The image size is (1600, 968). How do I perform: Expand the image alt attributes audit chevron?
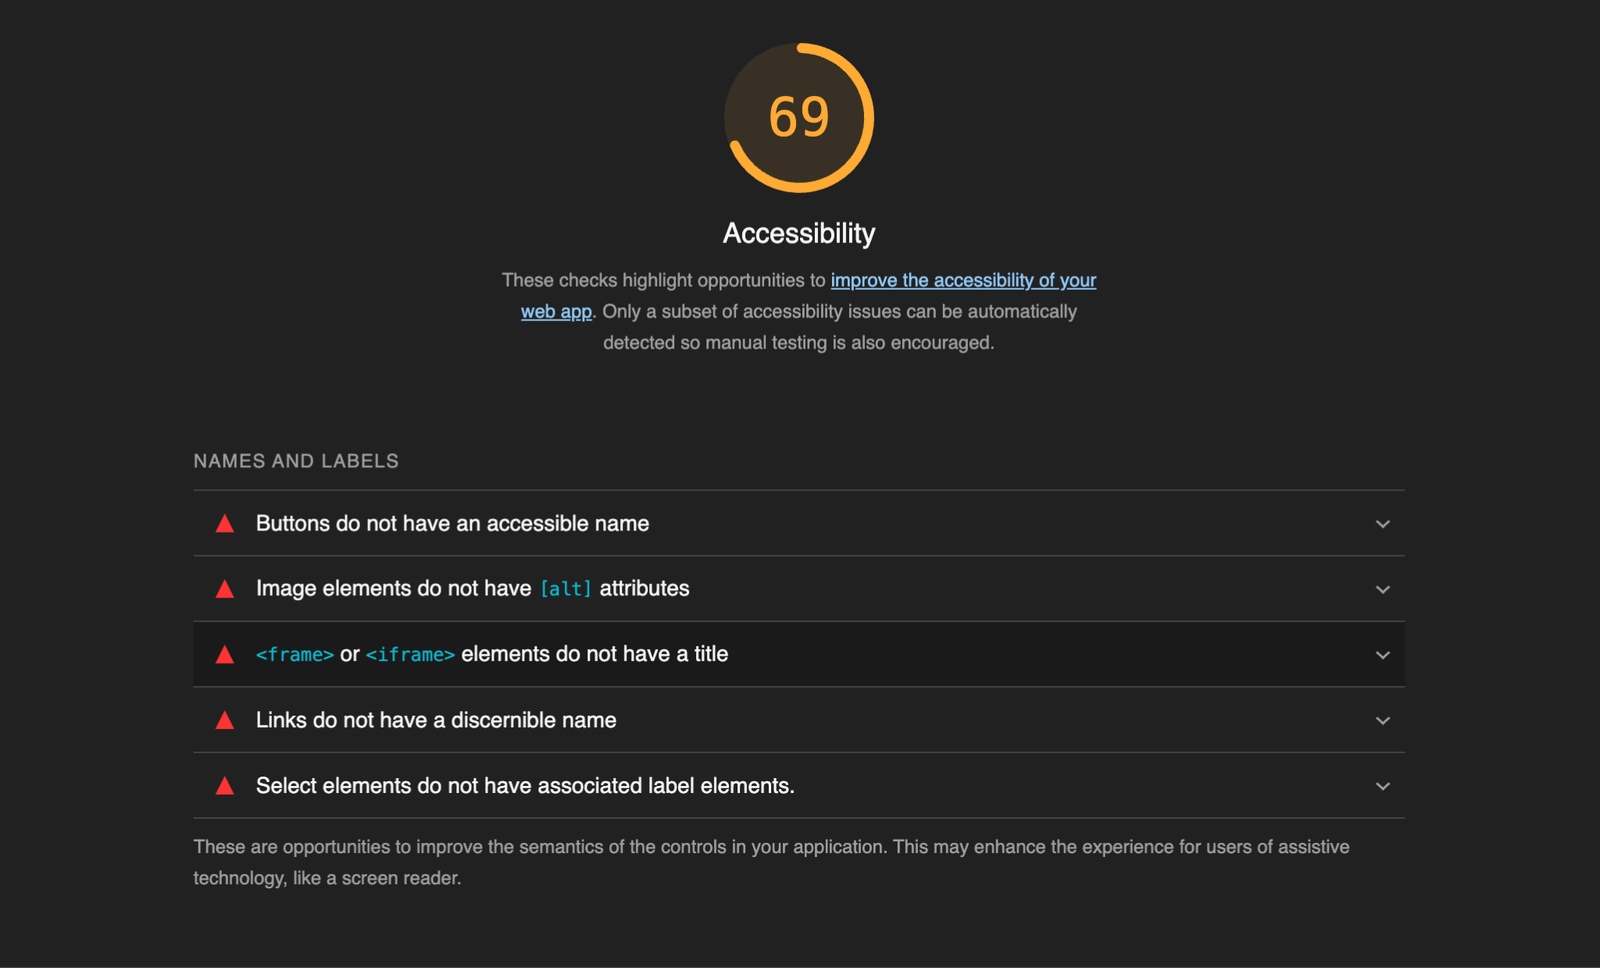1382,589
